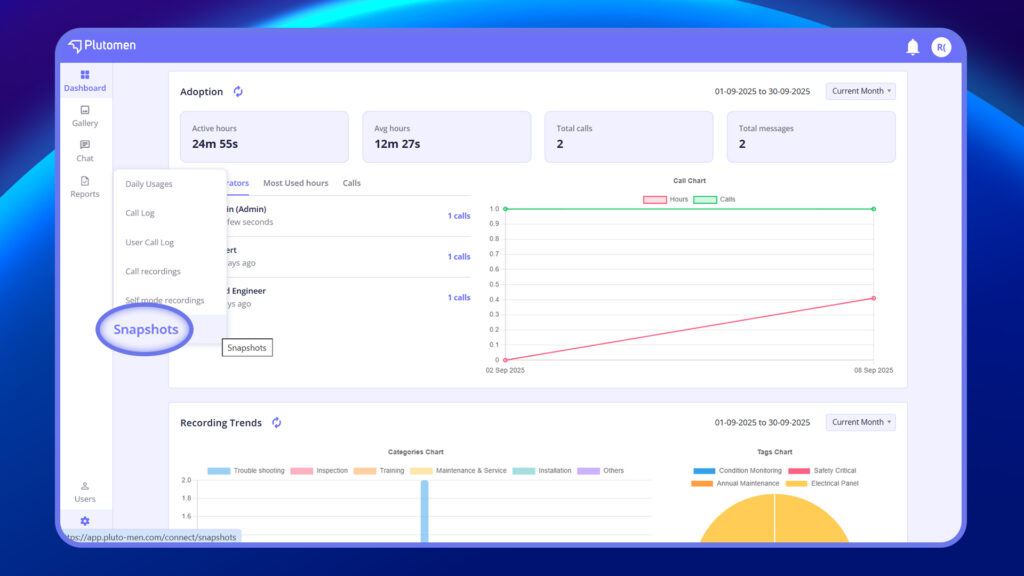Click Adoption date range 01-09-2025 to 30-09-2025
The width and height of the screenshot is (1024, 576).
pos(762,91)
